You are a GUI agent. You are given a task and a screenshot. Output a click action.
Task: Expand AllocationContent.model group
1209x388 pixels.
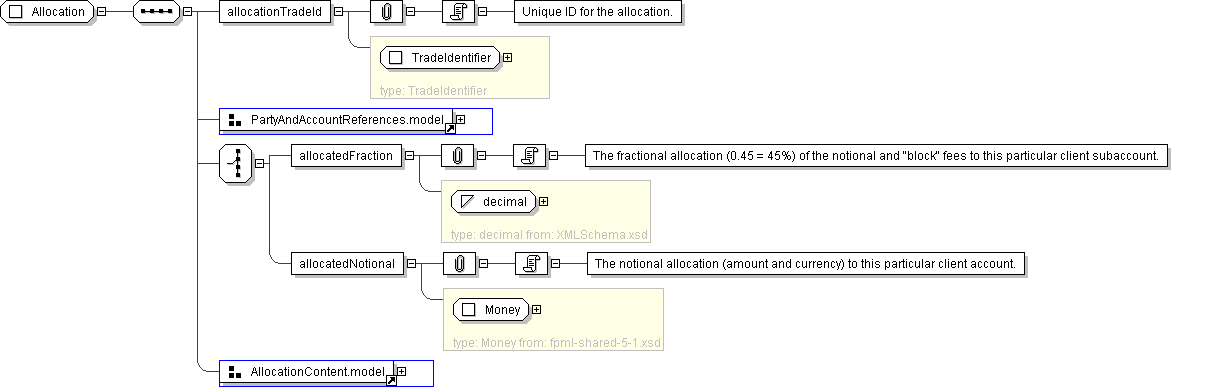(x=401, y=372)
